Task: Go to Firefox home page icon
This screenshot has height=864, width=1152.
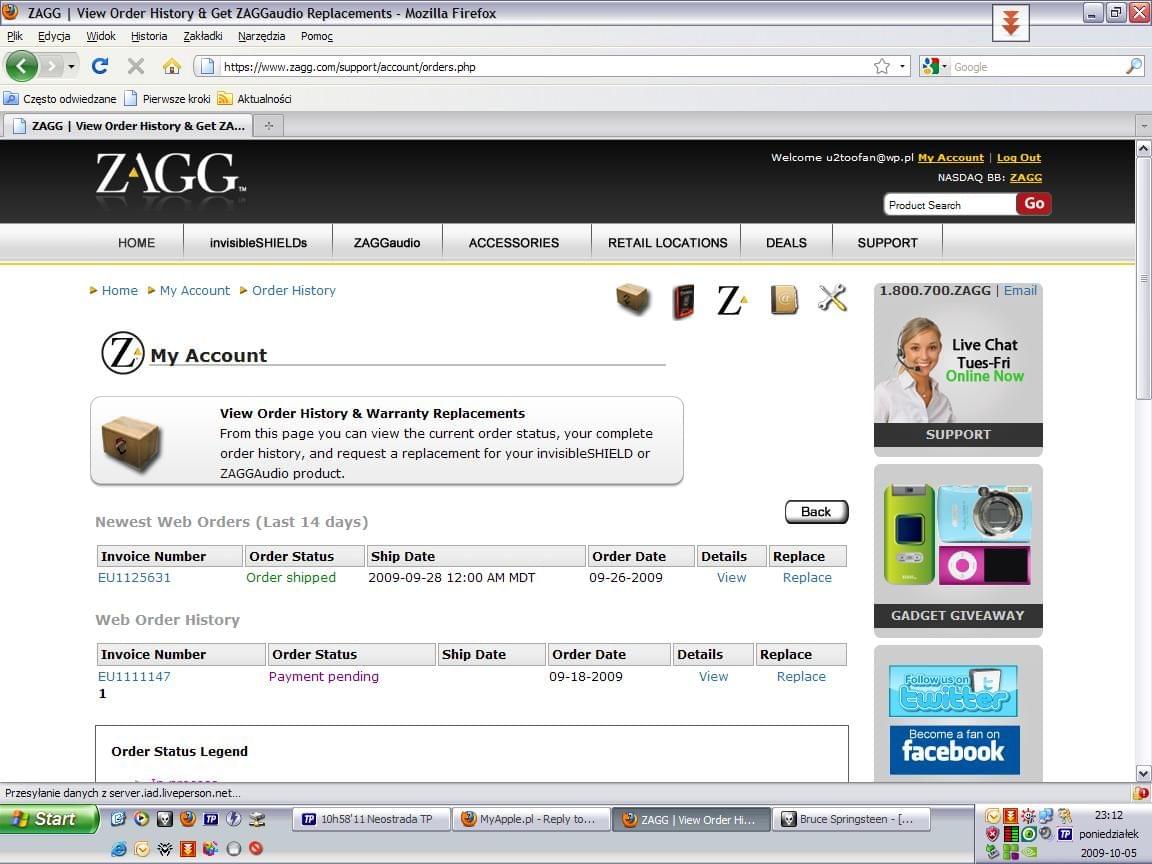Action: (172, 67)
